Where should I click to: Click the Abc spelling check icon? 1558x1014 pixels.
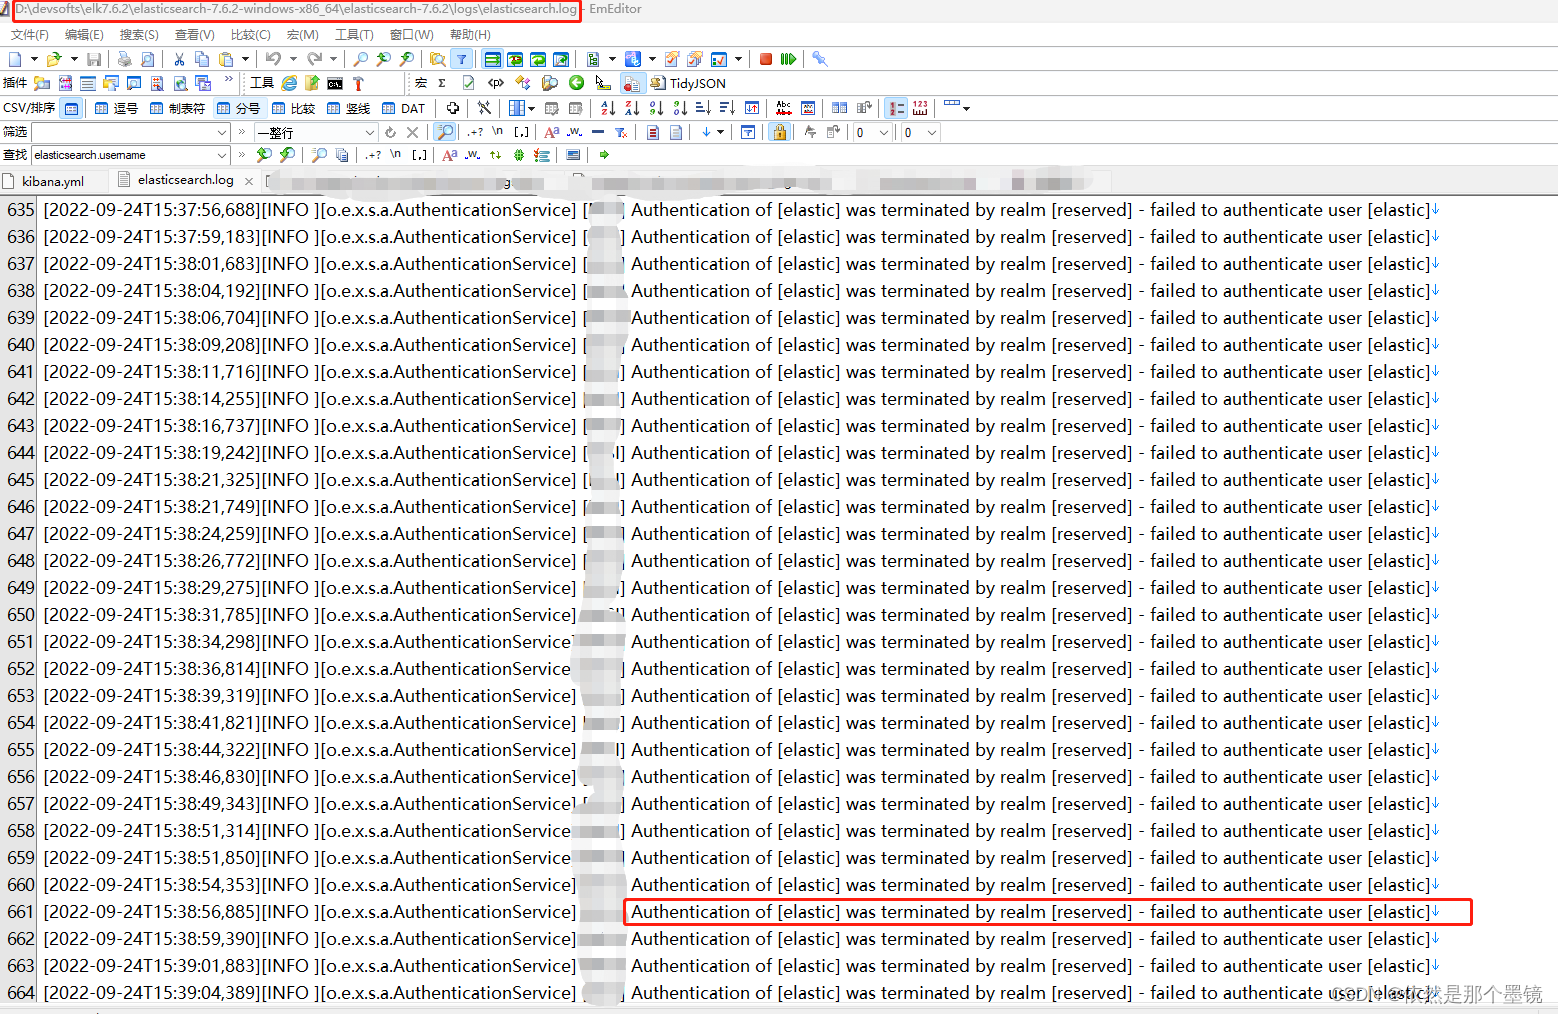pos(784,108)
